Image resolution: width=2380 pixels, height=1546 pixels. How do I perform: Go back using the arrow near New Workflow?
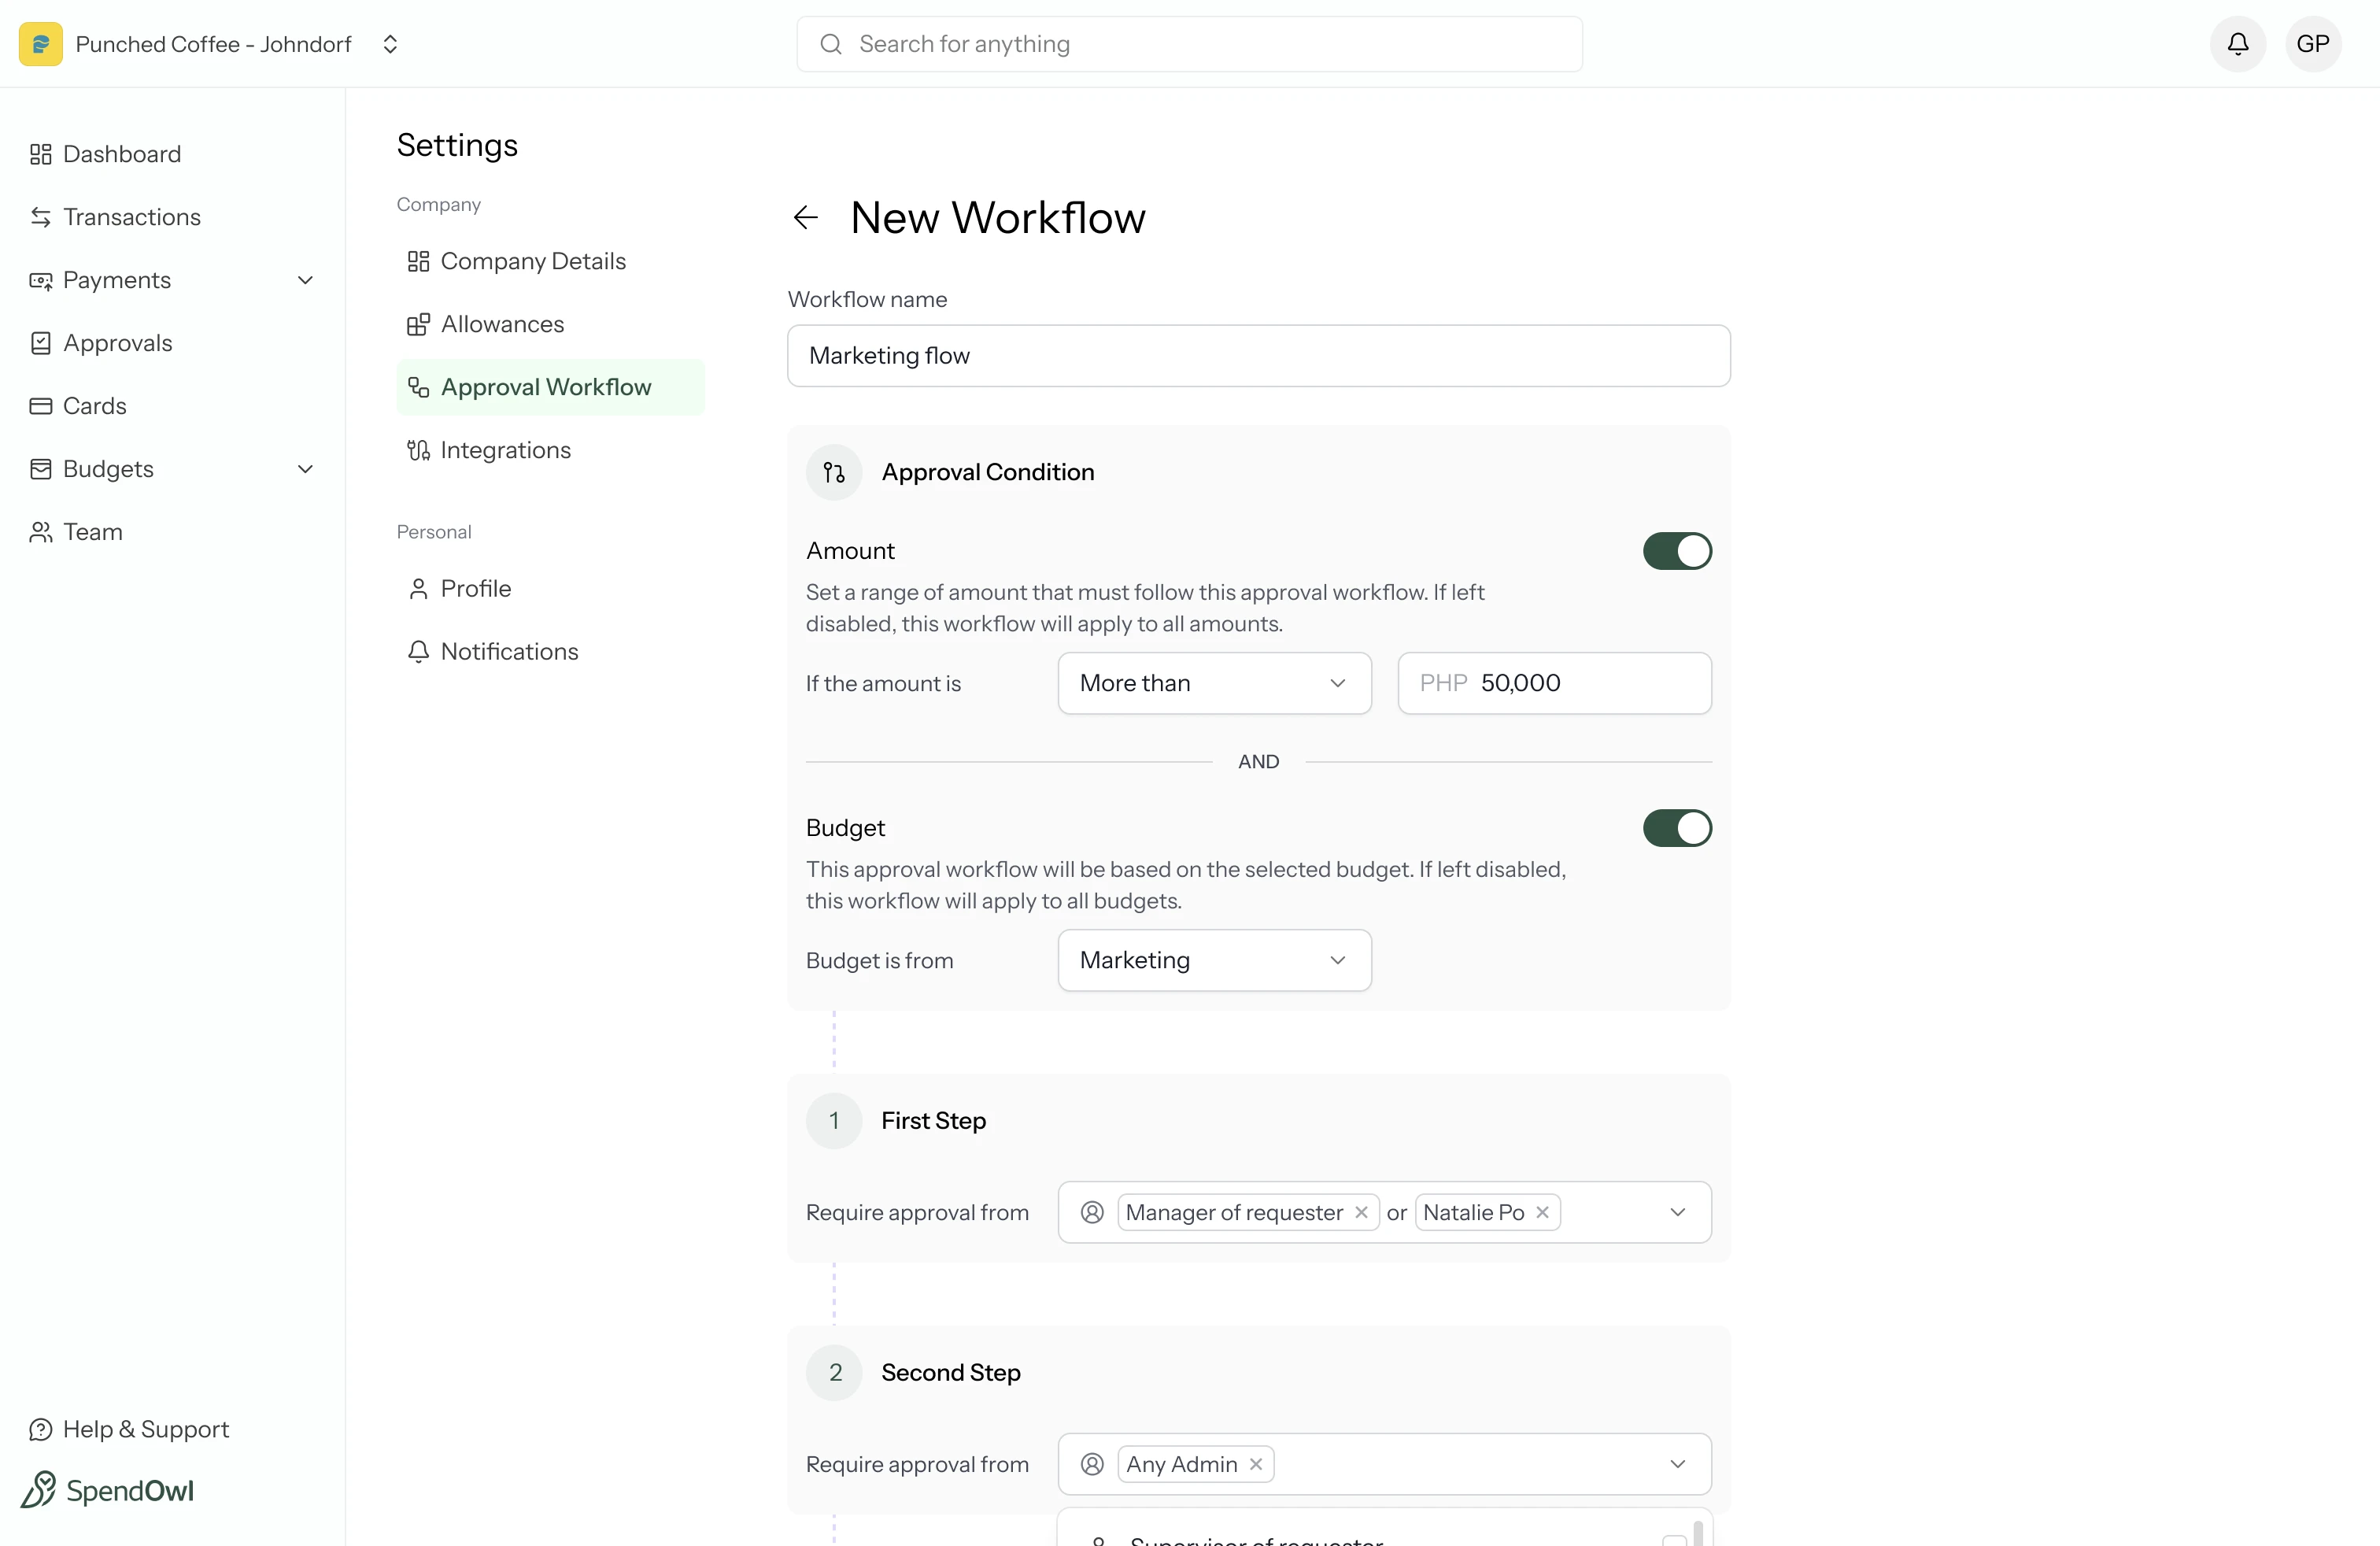coord(806,217)
